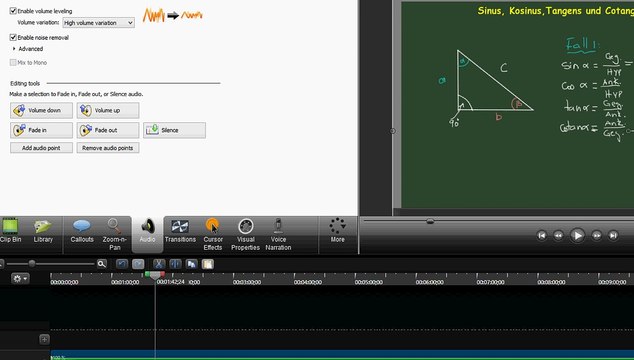Fast forward the preview playback

[x=597, y=235]
